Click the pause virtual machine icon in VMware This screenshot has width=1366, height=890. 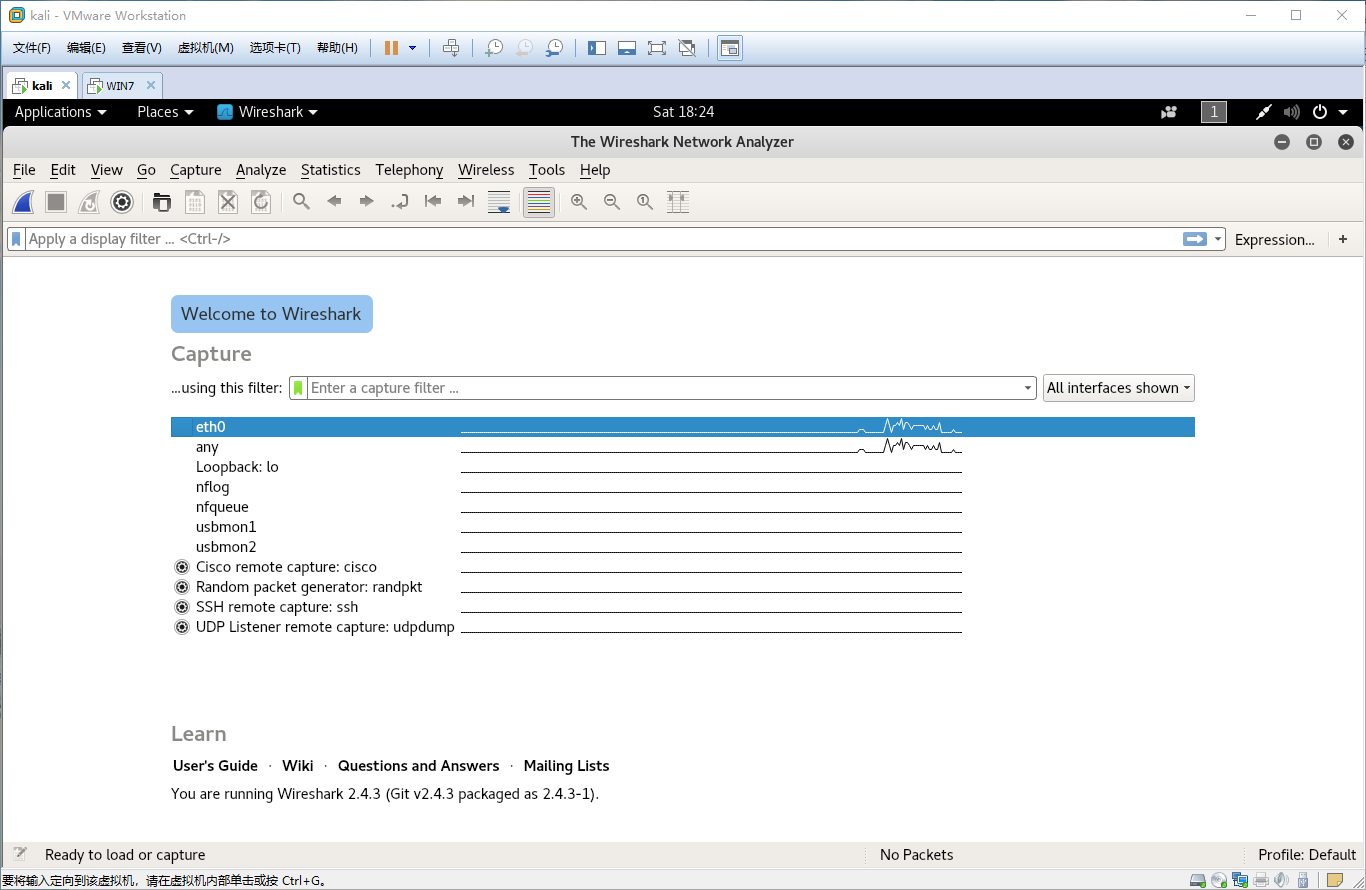[391, 48]
